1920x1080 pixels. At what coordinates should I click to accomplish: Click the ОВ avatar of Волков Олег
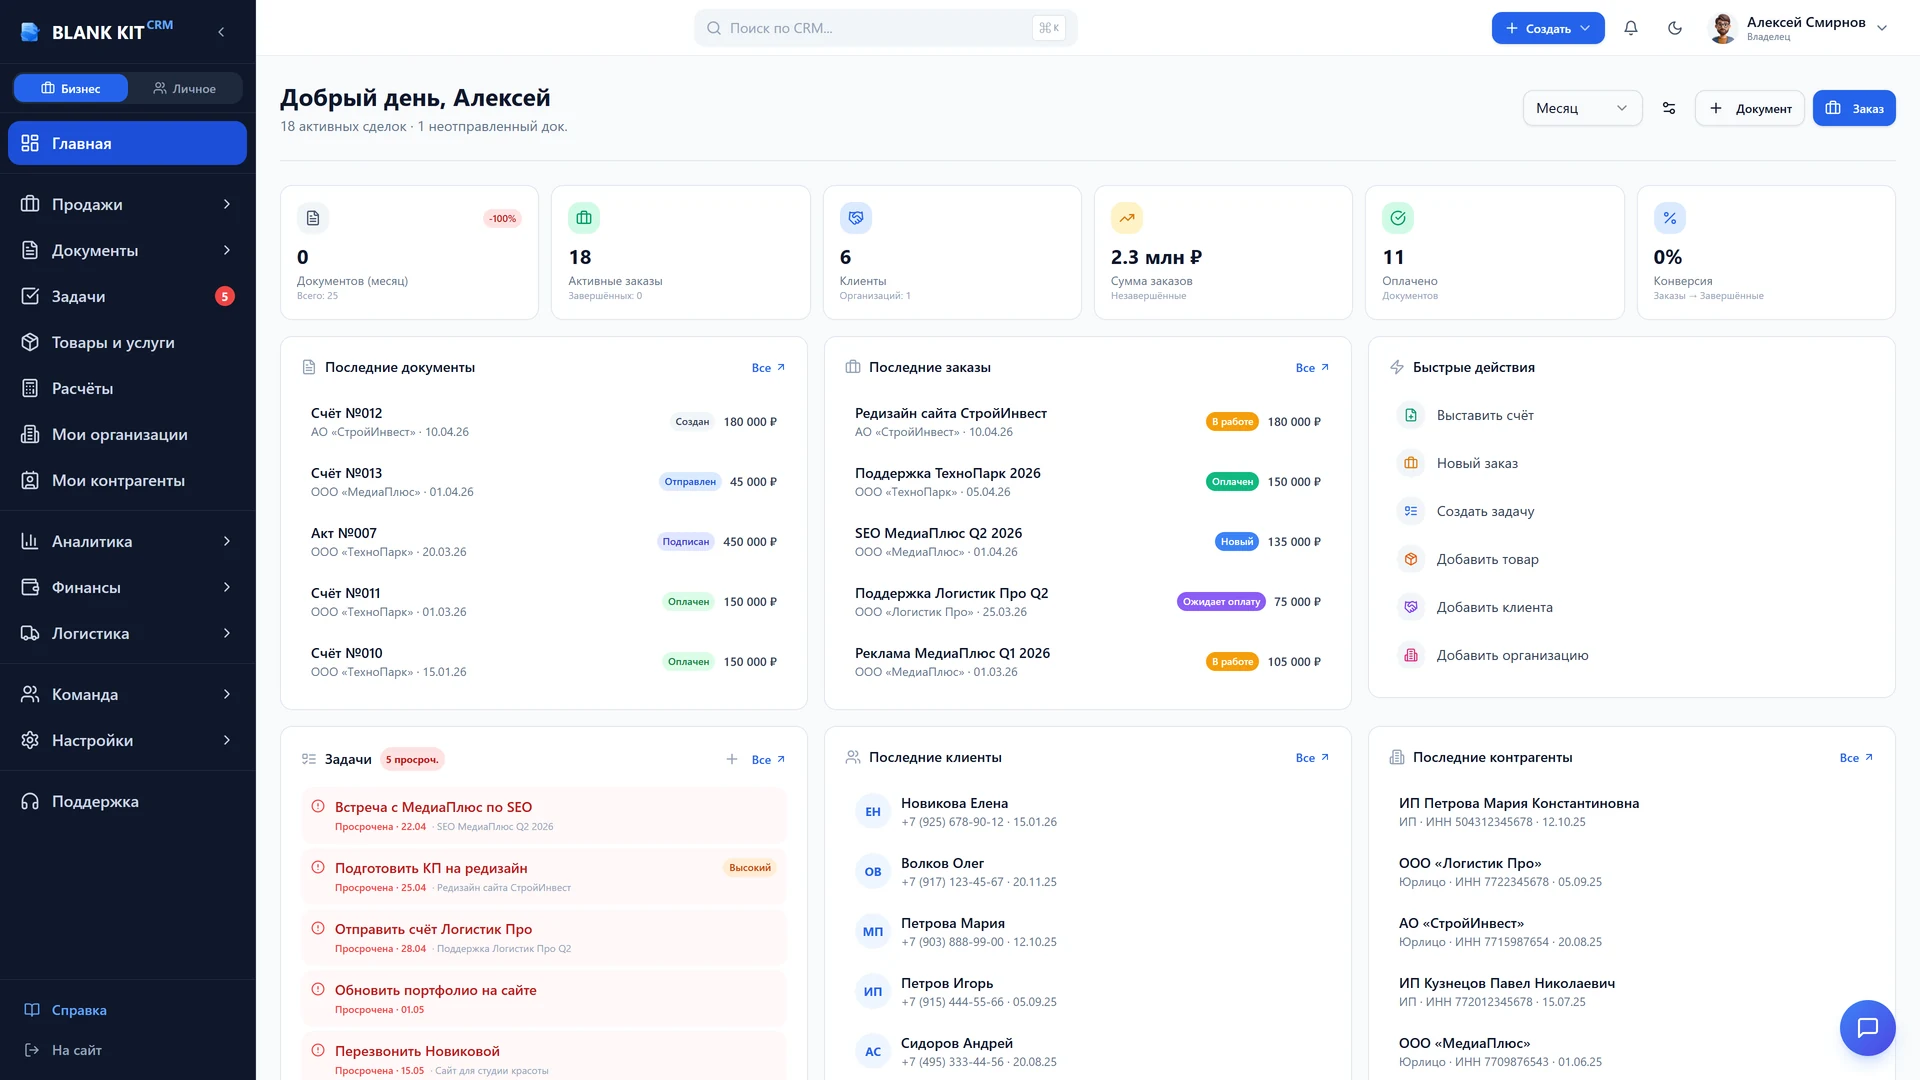click(873, 872)
